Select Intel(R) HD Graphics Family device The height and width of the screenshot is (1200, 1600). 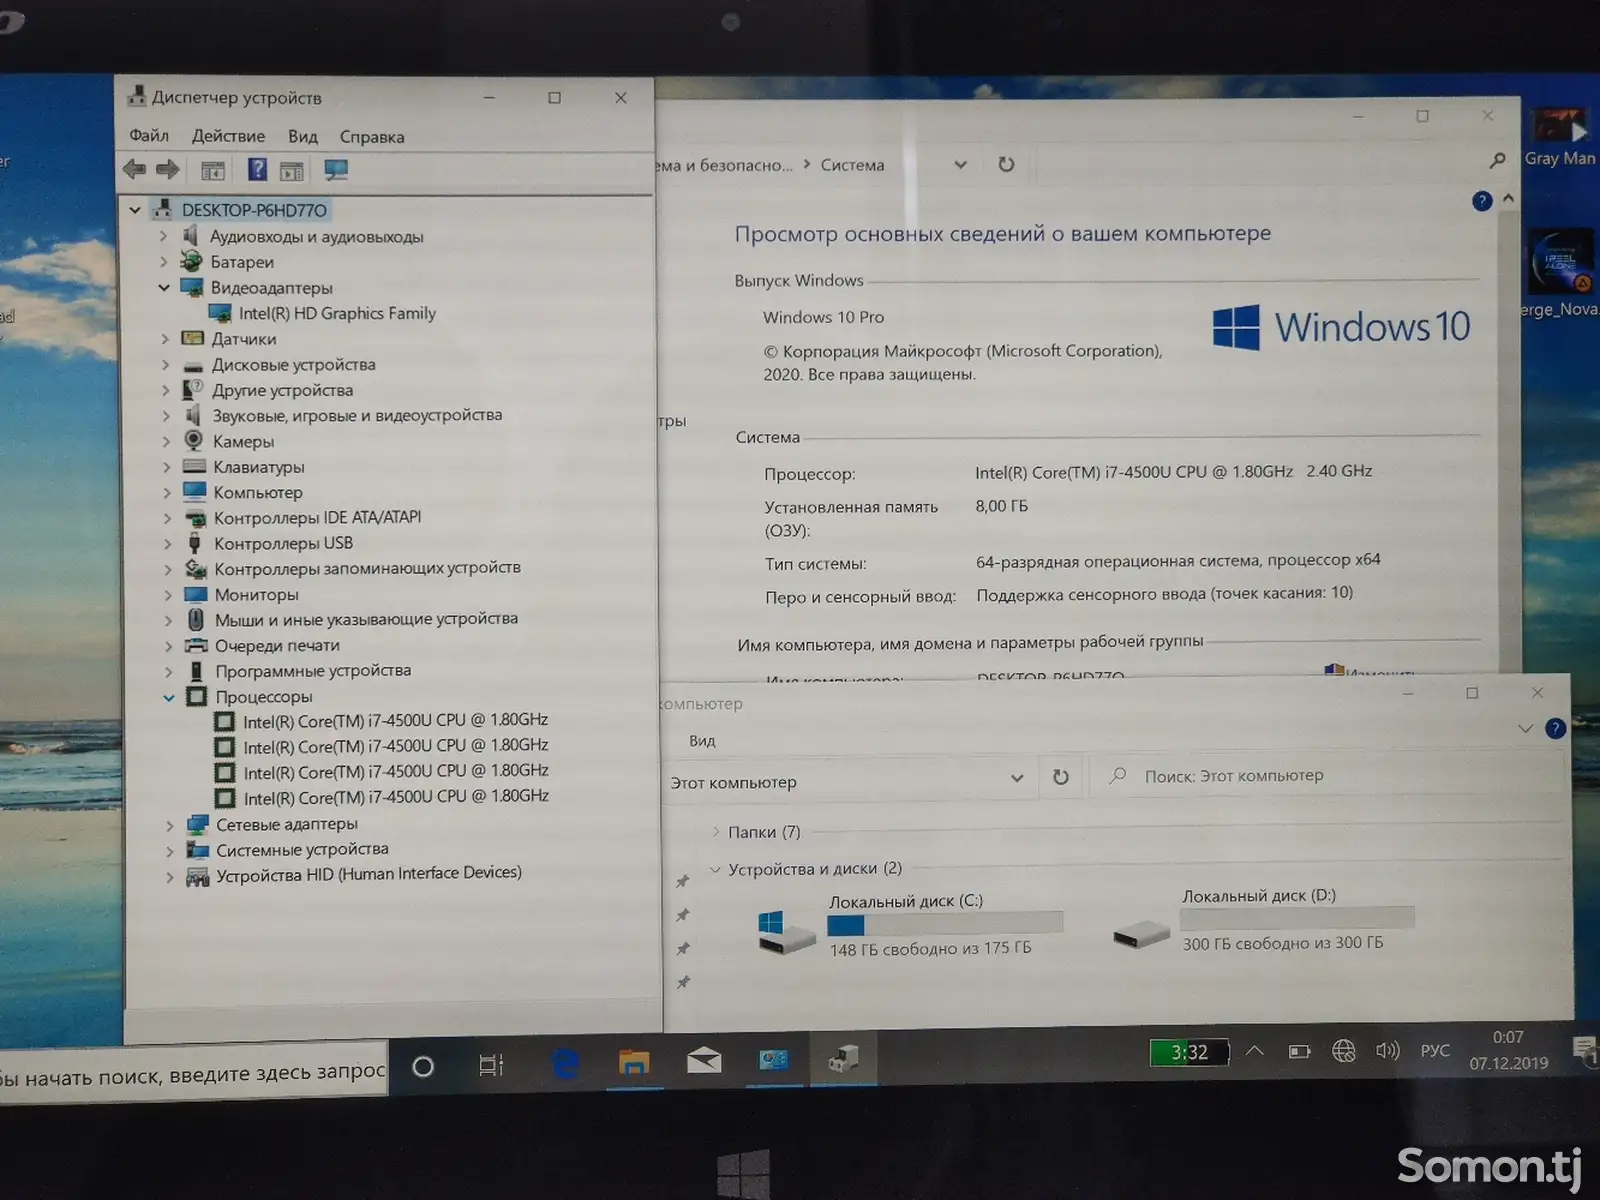(x=337, y=313)
